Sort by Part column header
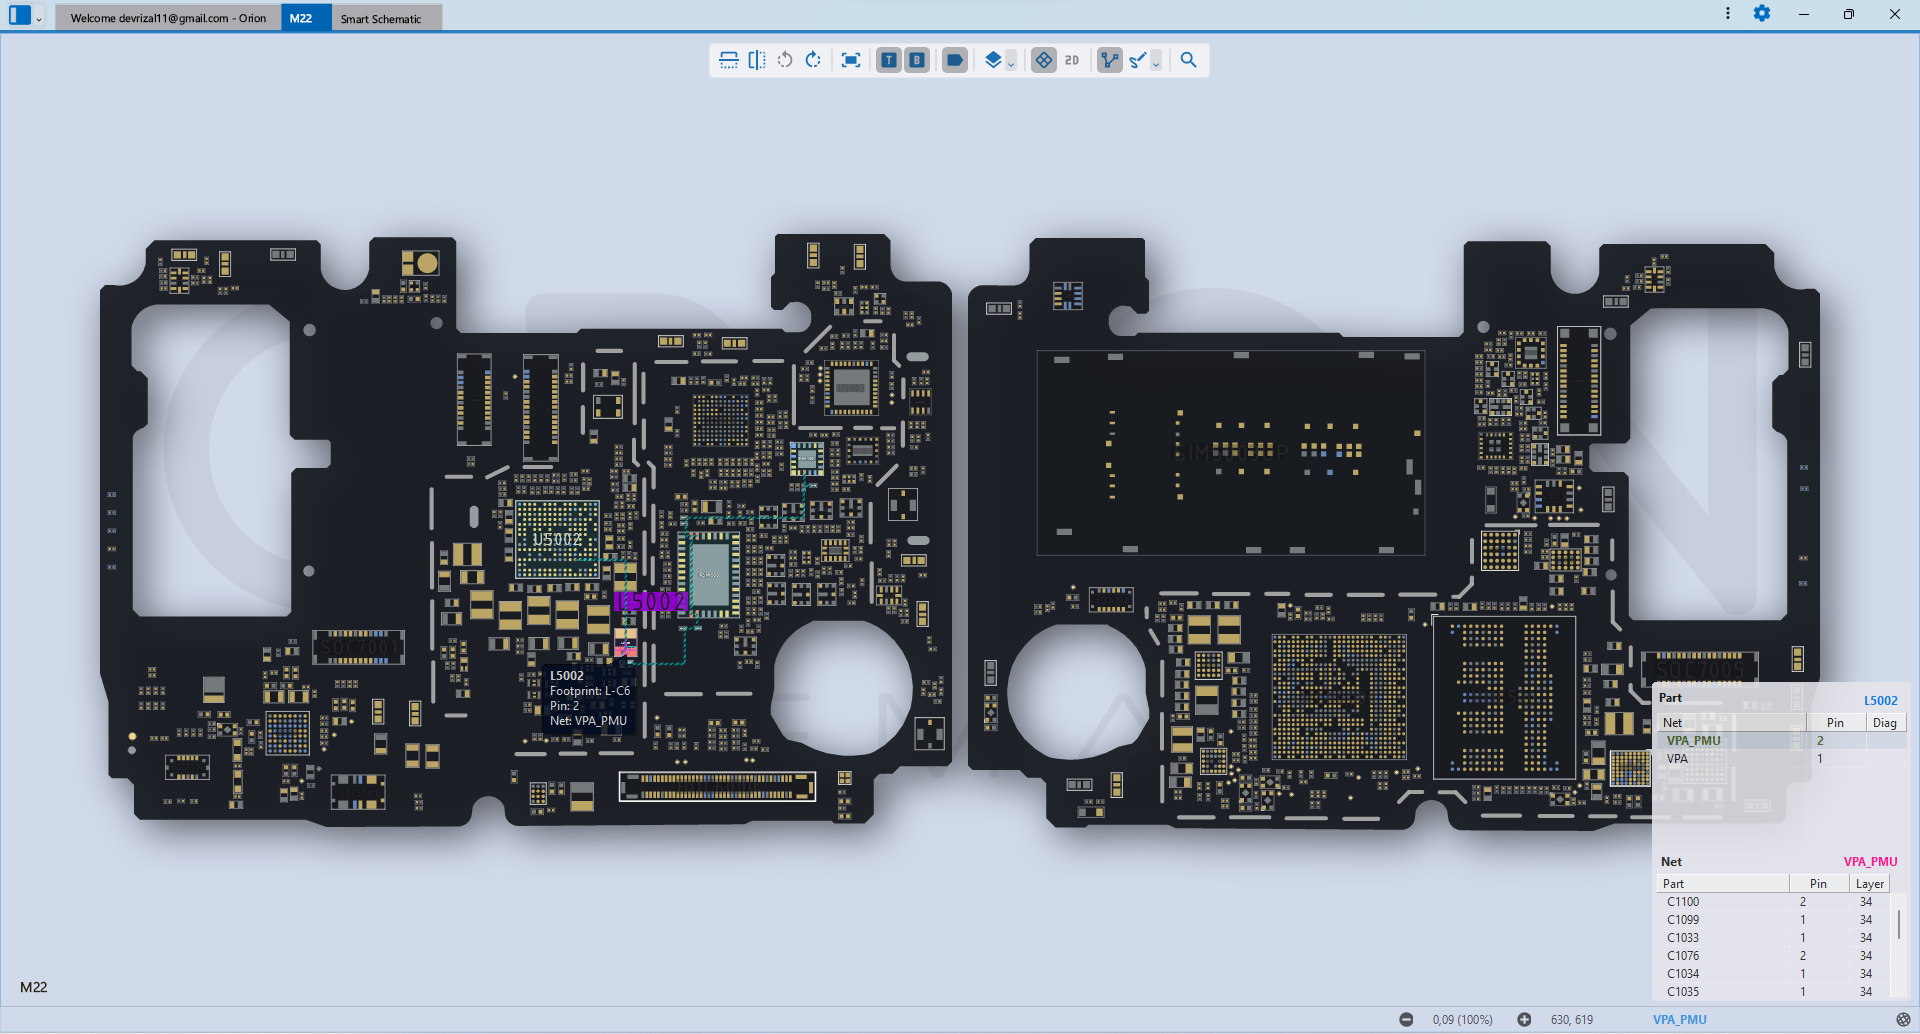 (x=1723, y=884)
